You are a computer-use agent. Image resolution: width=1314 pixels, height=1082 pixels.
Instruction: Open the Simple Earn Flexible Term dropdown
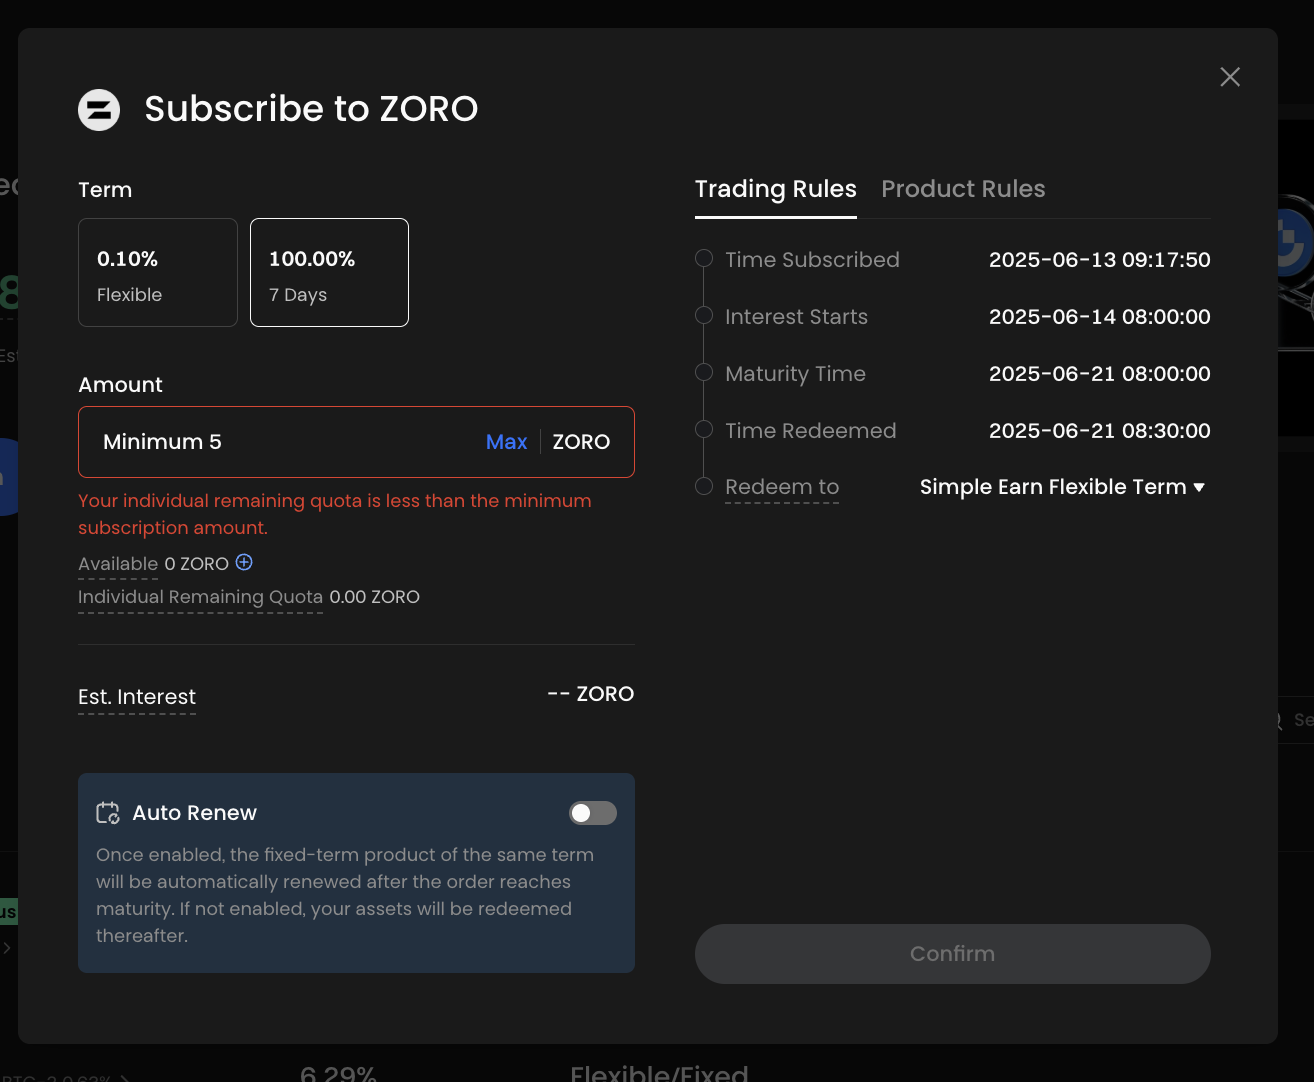click(1053, 487)
